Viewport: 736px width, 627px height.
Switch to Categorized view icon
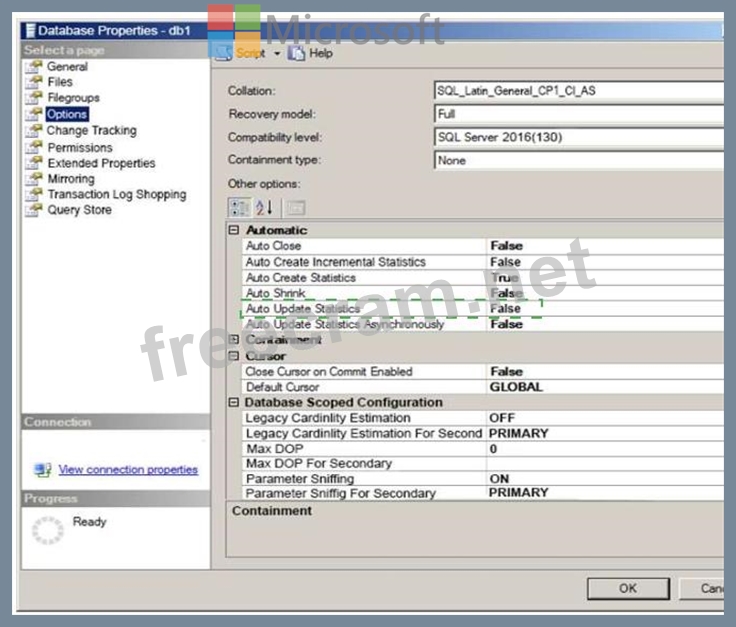239,207
